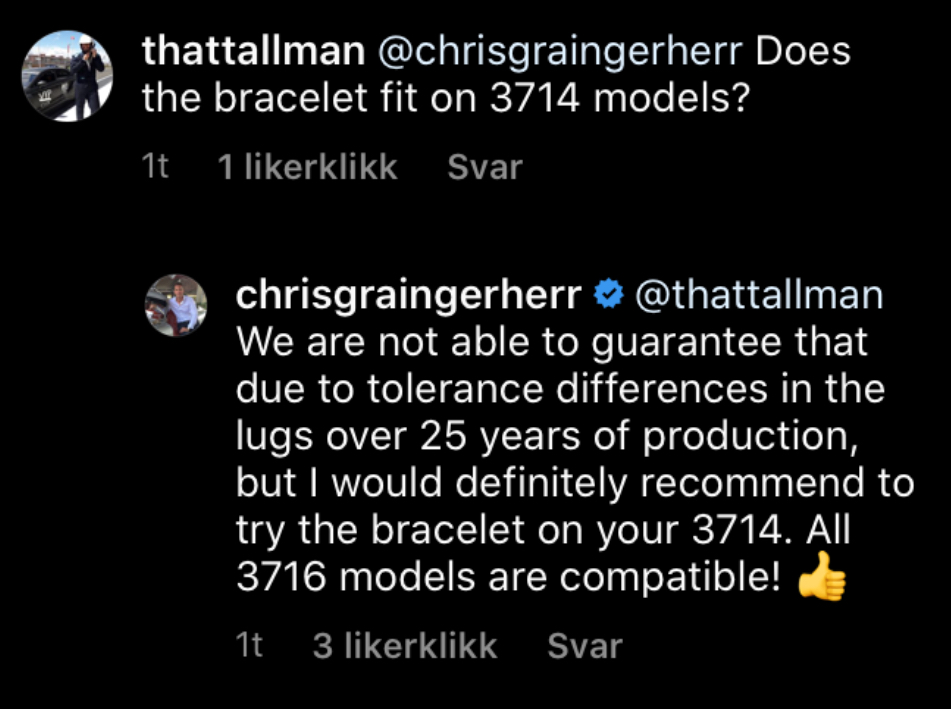The image size is (951, 709).
Task: Open thattallman's profile from comment username
Action: [x=251, y=52]
